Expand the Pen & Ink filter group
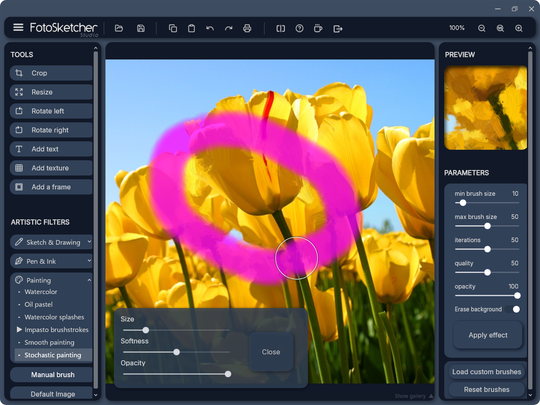The height and width of the screenshot is (405, 540). pyautogui.click(x=51, y=261)
